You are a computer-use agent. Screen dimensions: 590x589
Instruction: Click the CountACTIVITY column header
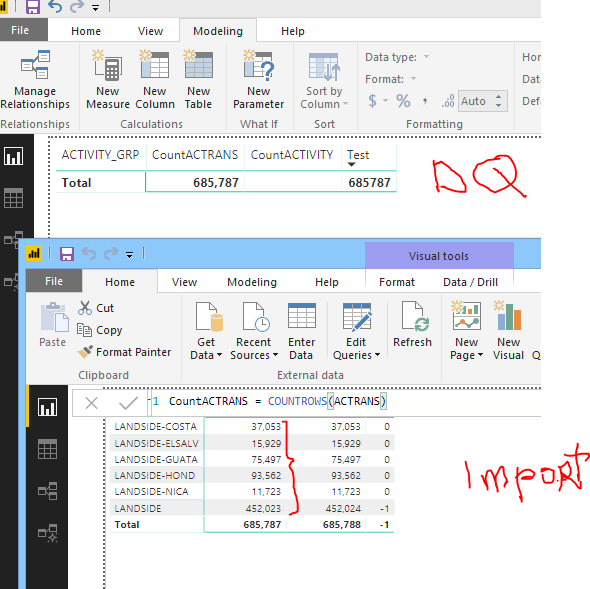pos(292,155)
